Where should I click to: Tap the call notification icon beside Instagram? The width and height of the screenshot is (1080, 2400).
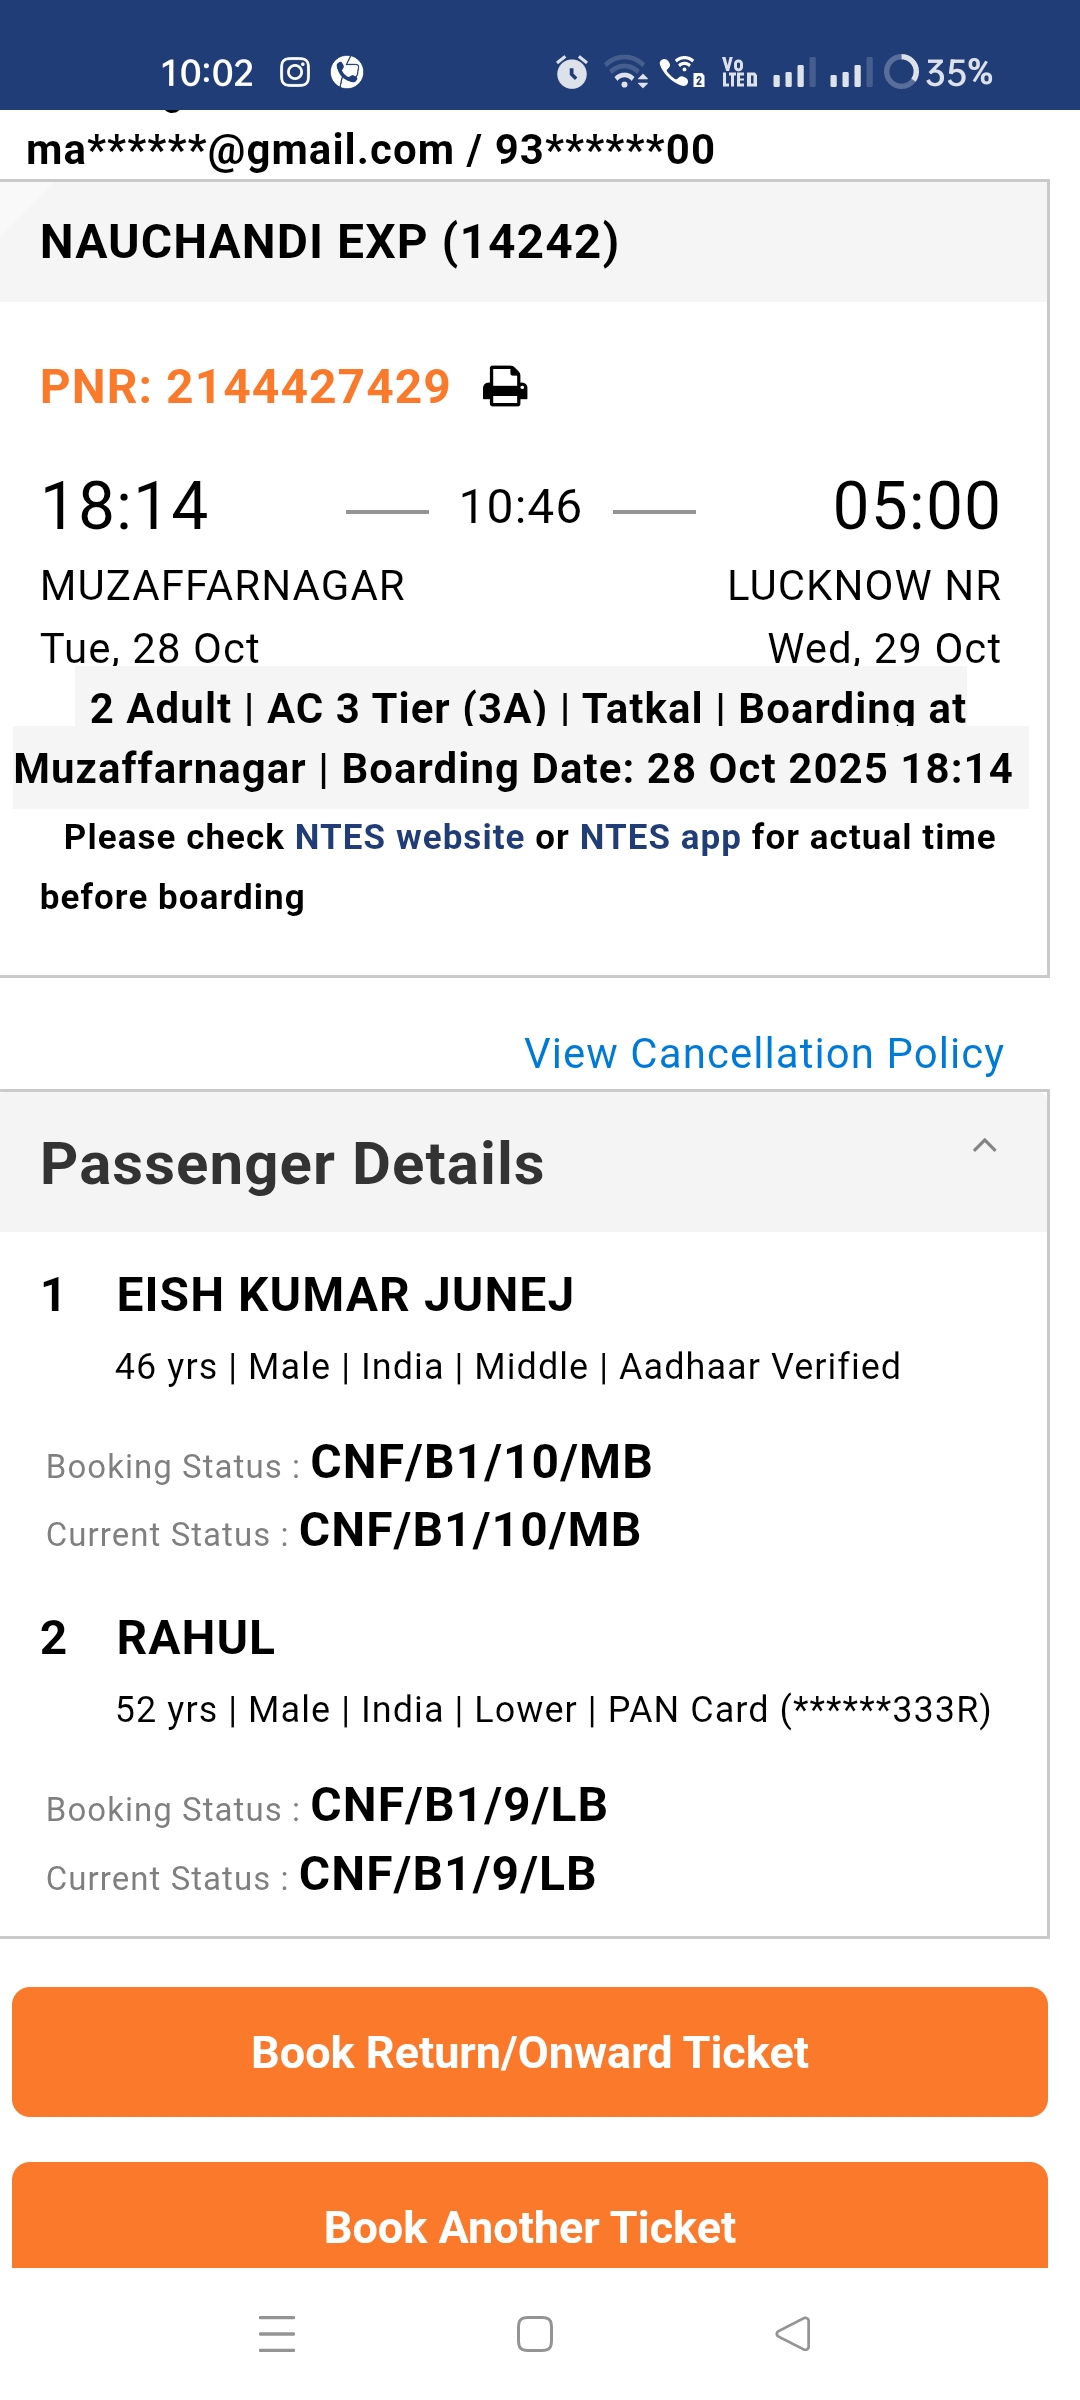347,72
